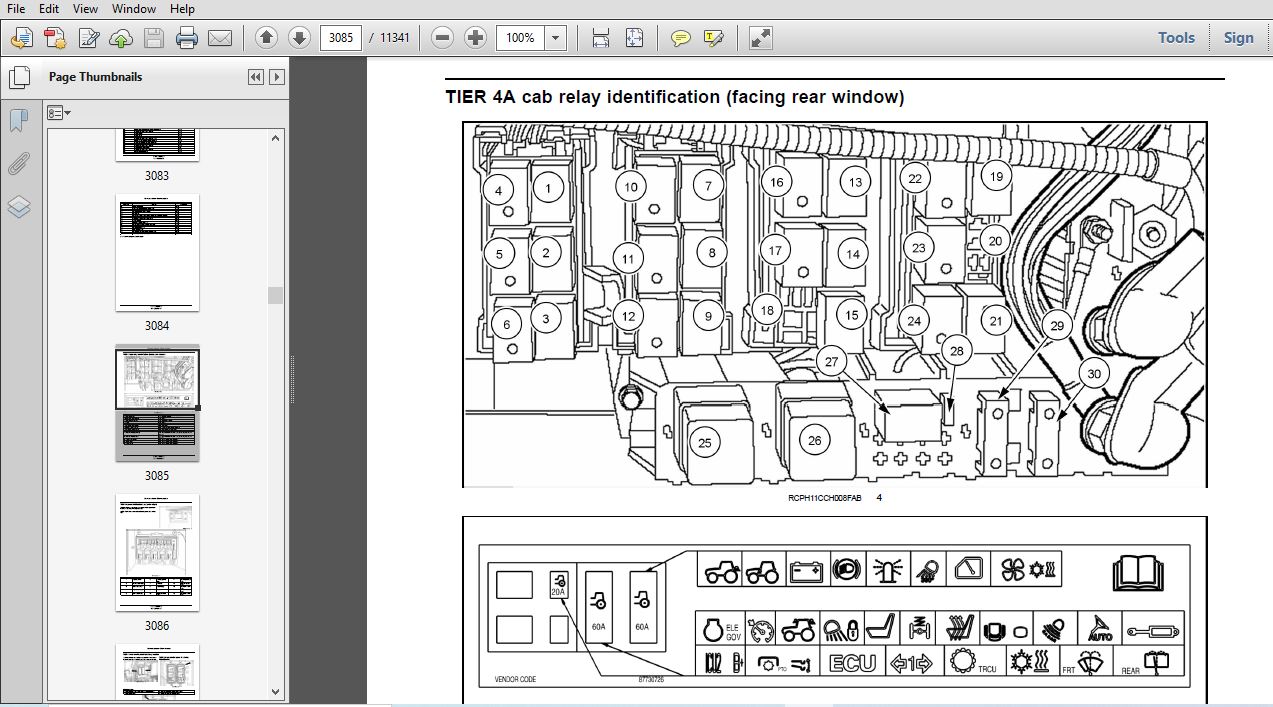Open the 100% zoom level dropdown
Screen dimensions: 1273x707
tap(557, 38)
